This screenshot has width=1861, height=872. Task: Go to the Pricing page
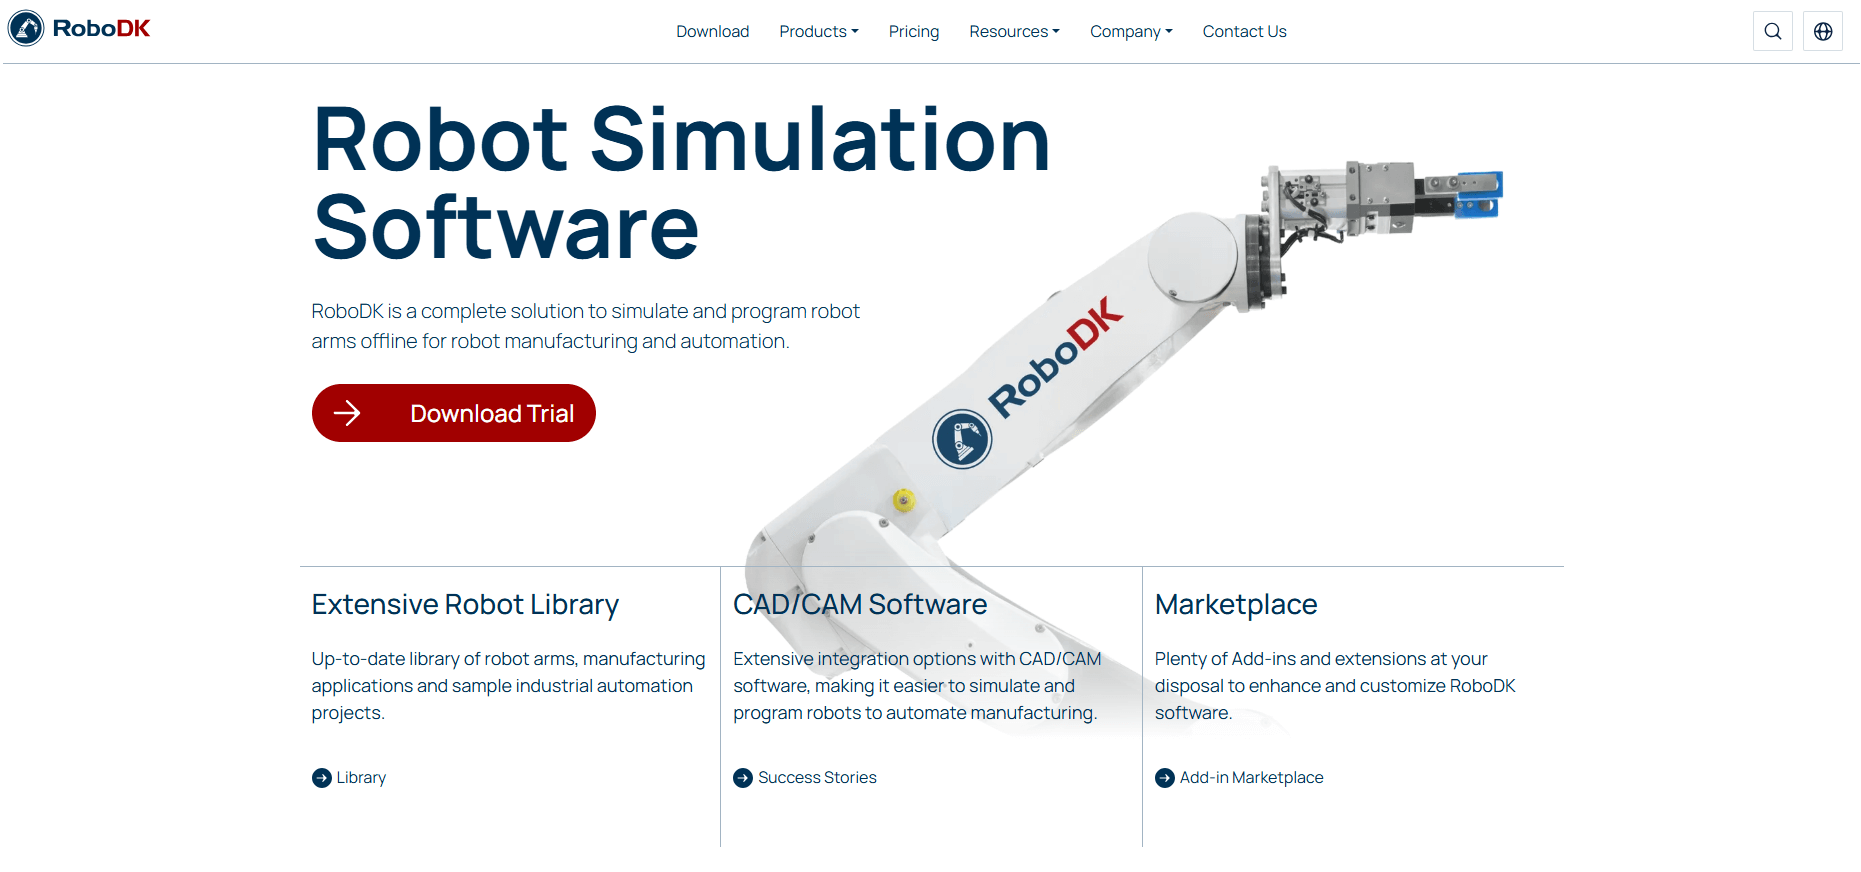coord(914,32)
